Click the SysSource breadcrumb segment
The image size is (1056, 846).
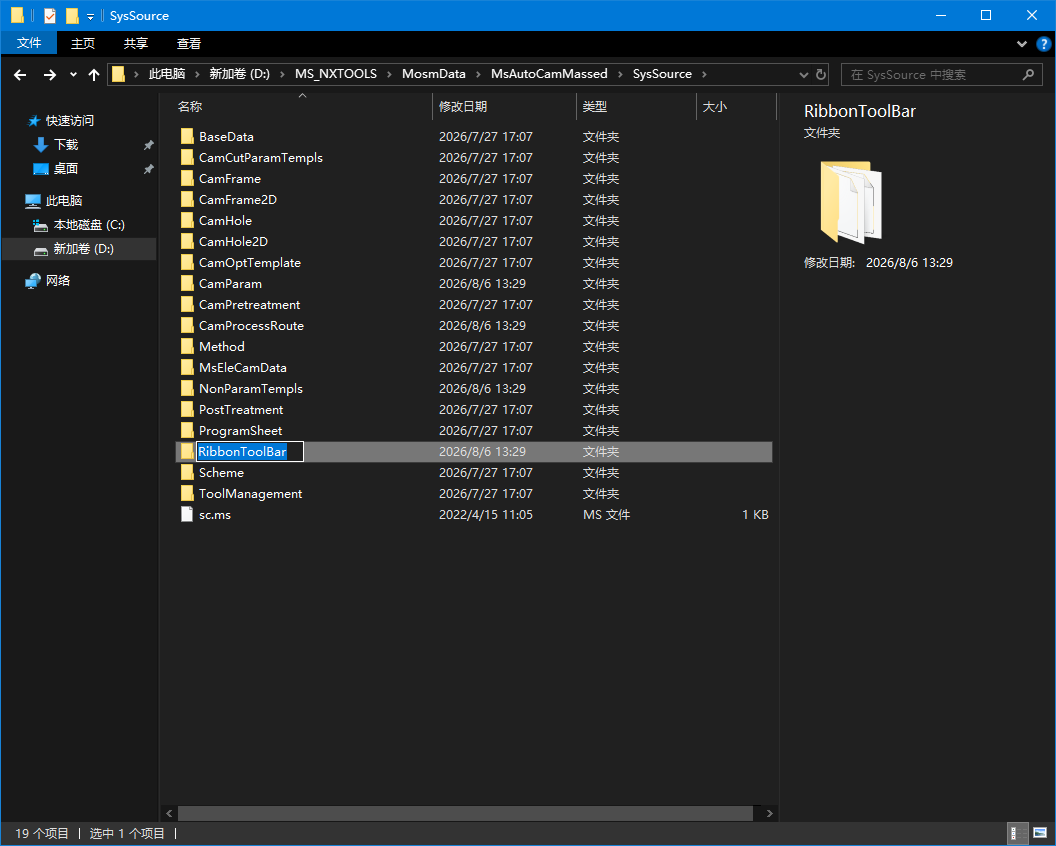(662, 74)
